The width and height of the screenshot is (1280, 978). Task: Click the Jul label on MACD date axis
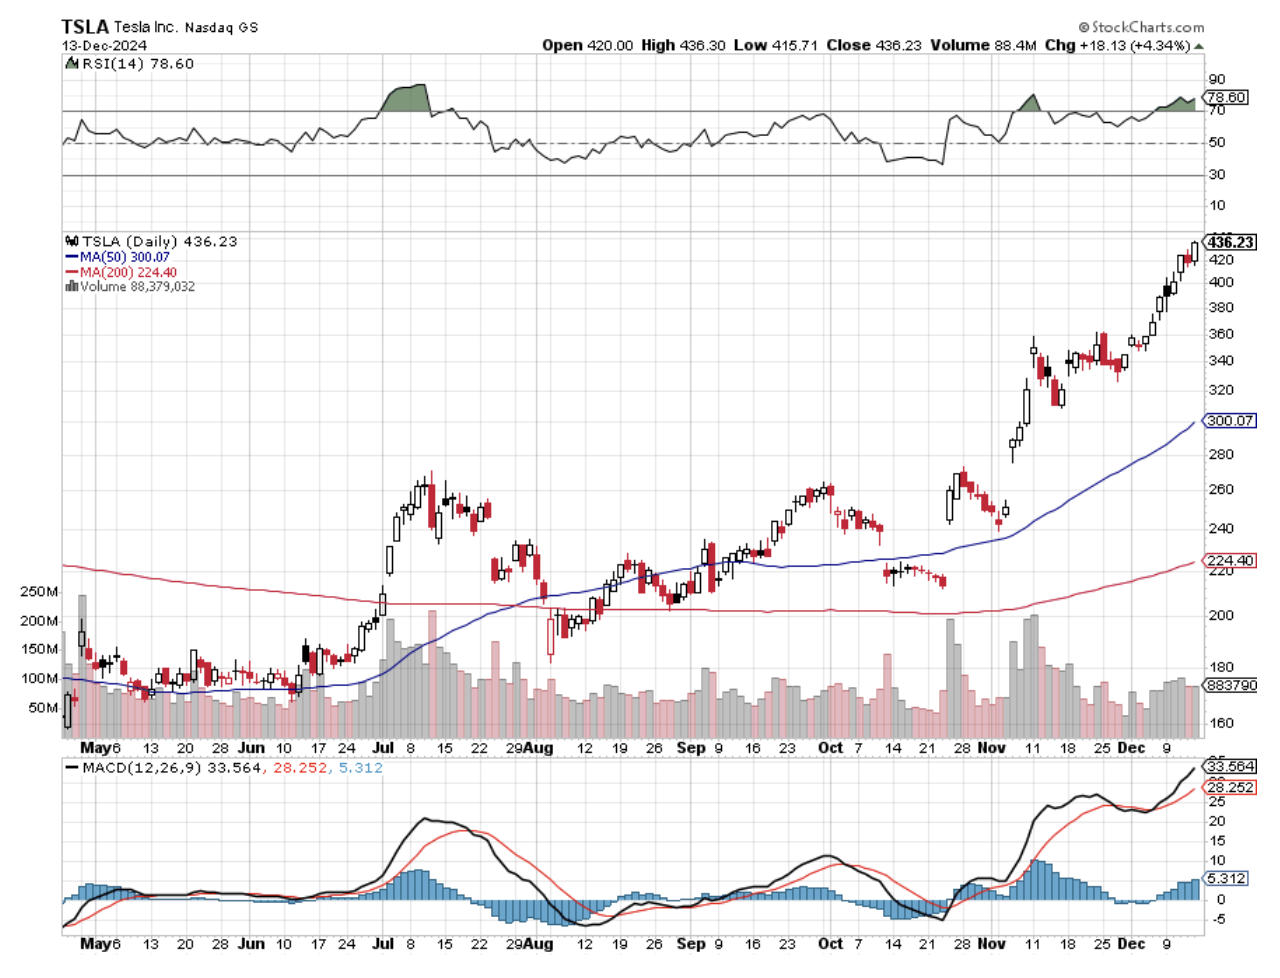(x=383, y=944)
